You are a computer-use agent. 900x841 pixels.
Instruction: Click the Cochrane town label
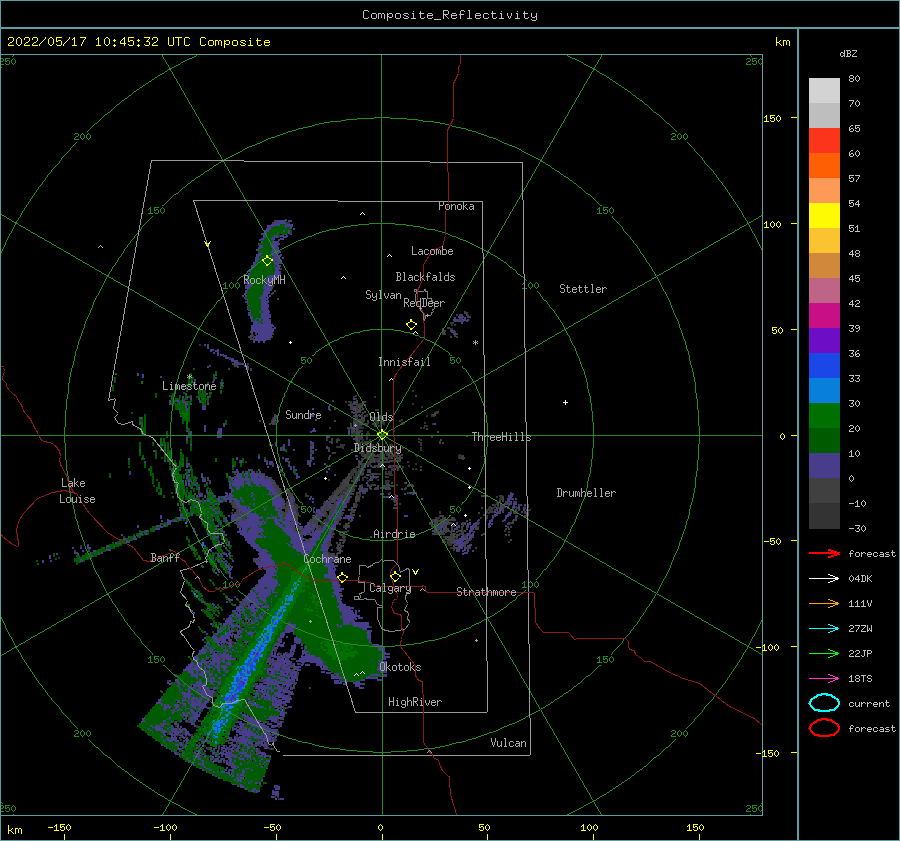point(327,559)
